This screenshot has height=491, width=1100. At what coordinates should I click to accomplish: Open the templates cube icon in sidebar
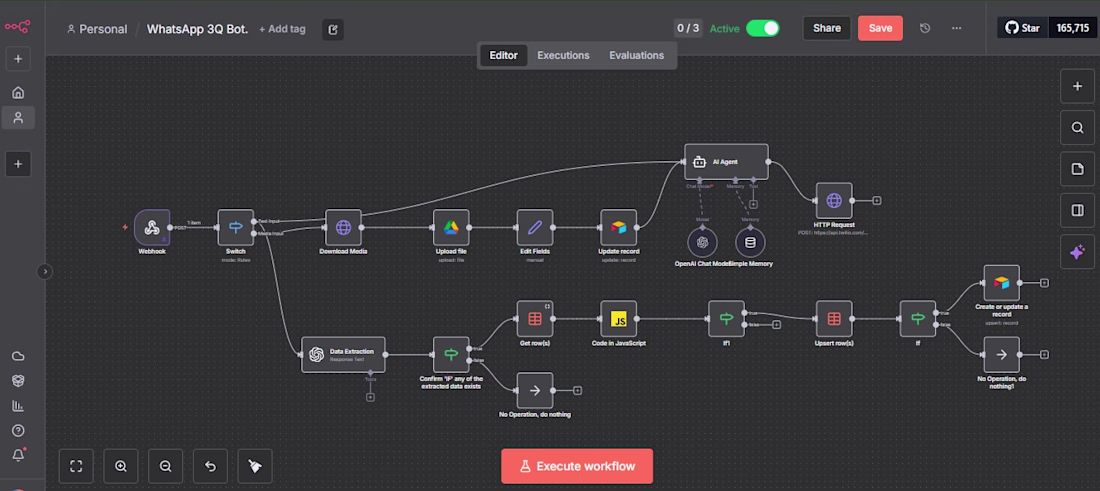coord(18,380)
